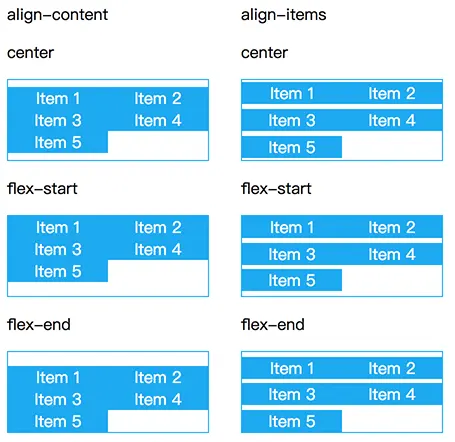Click the align-items heading
This screenshot has width=455, height=442.
[x=284, y=15]
